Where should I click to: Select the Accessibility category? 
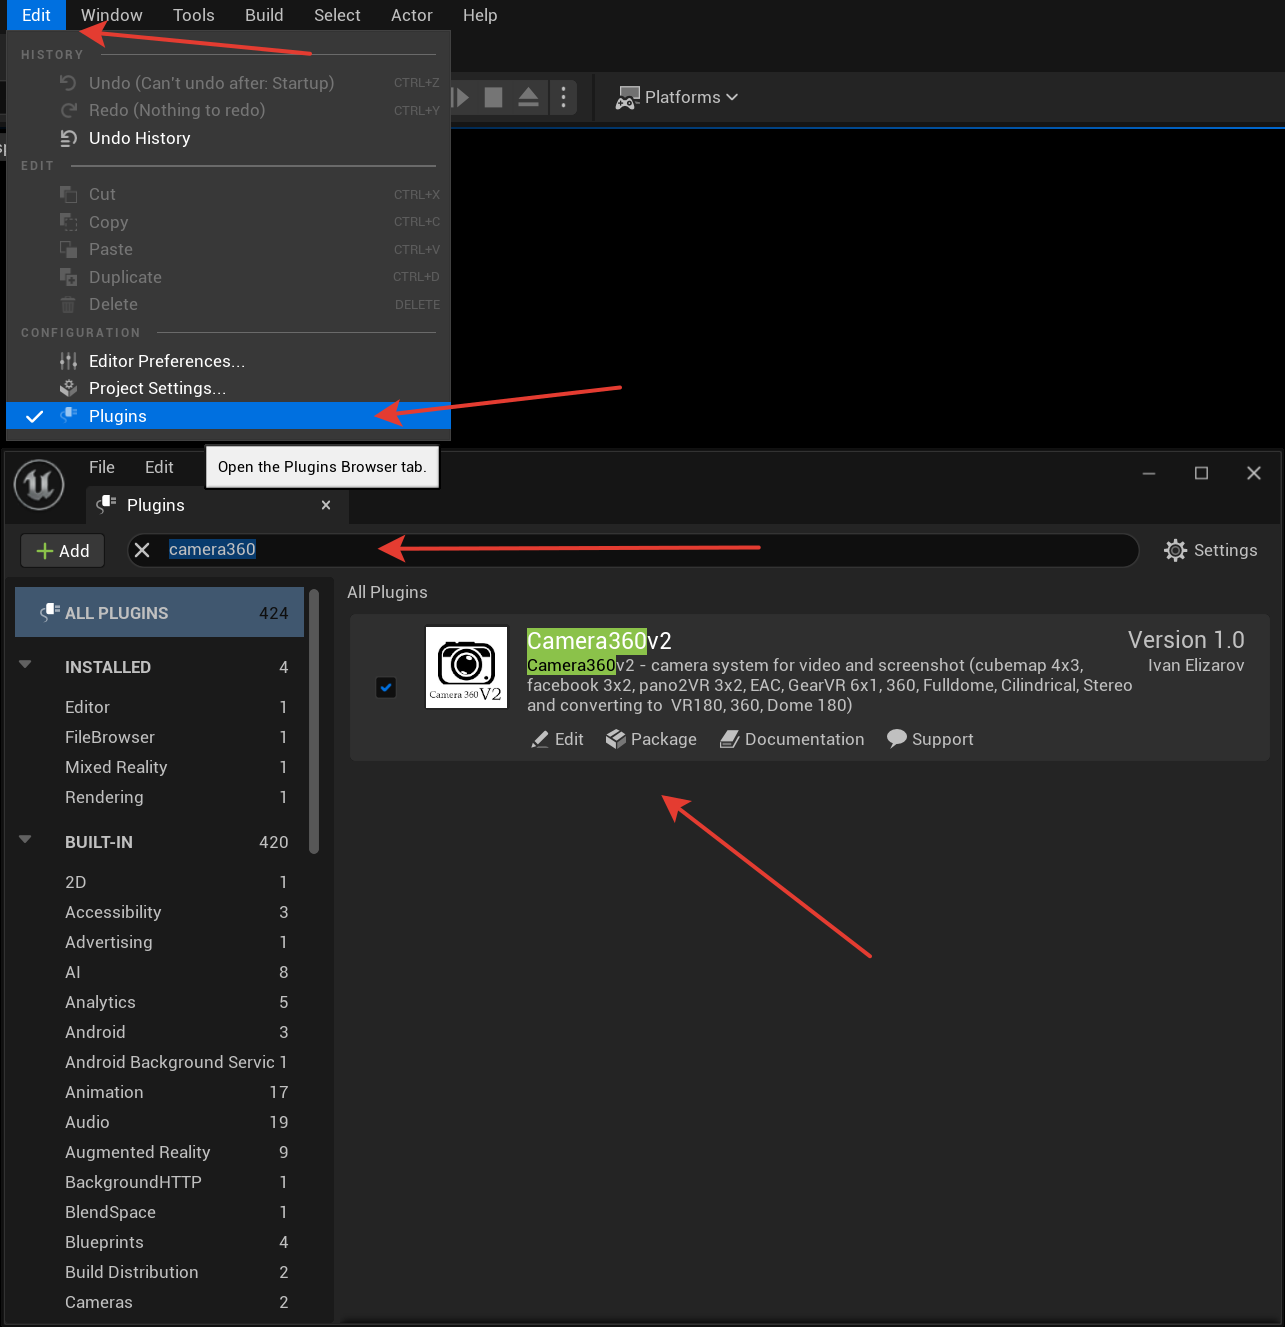pyautogui.click(x=160, y=912)
